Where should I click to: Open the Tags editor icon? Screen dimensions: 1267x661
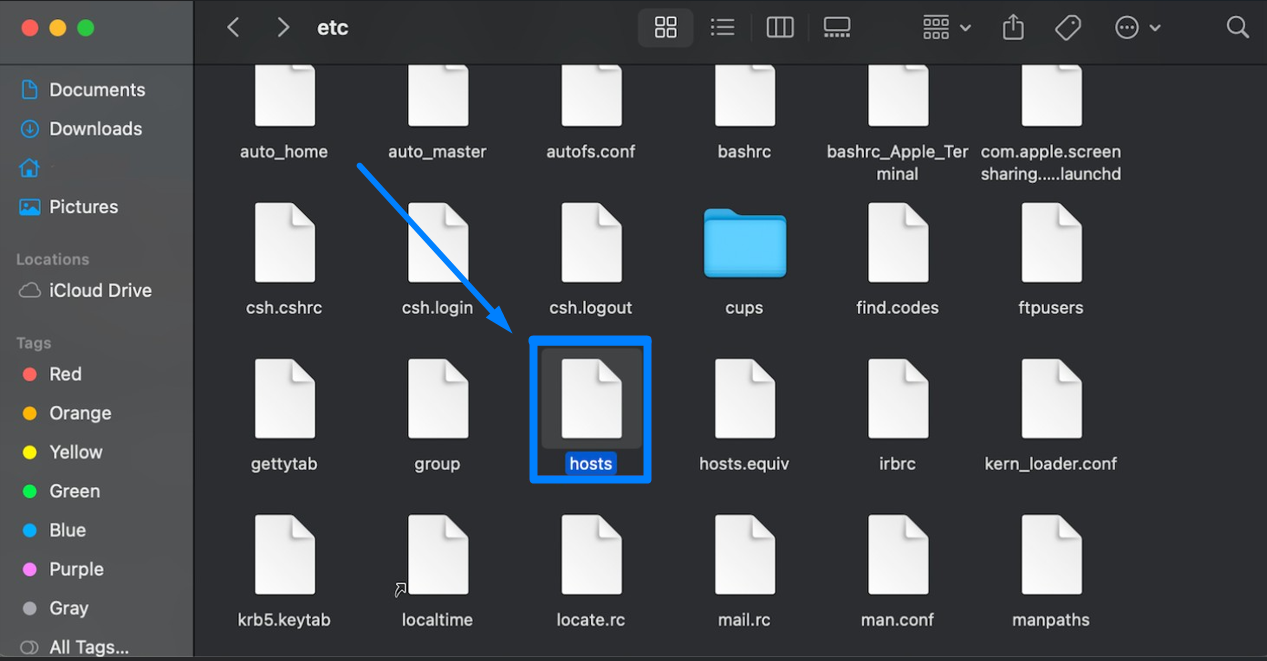[1066, 27]
